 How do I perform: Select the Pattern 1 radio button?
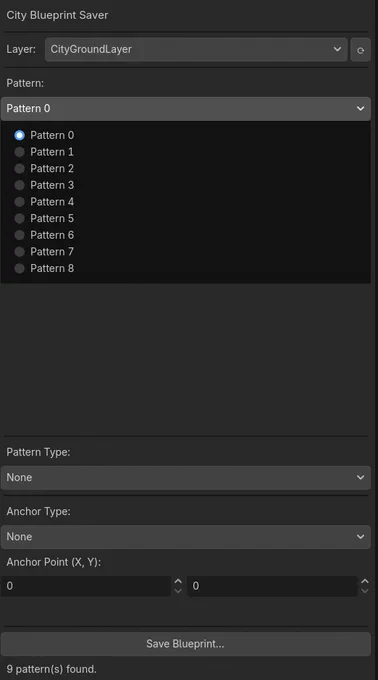[x=19, y=152]
